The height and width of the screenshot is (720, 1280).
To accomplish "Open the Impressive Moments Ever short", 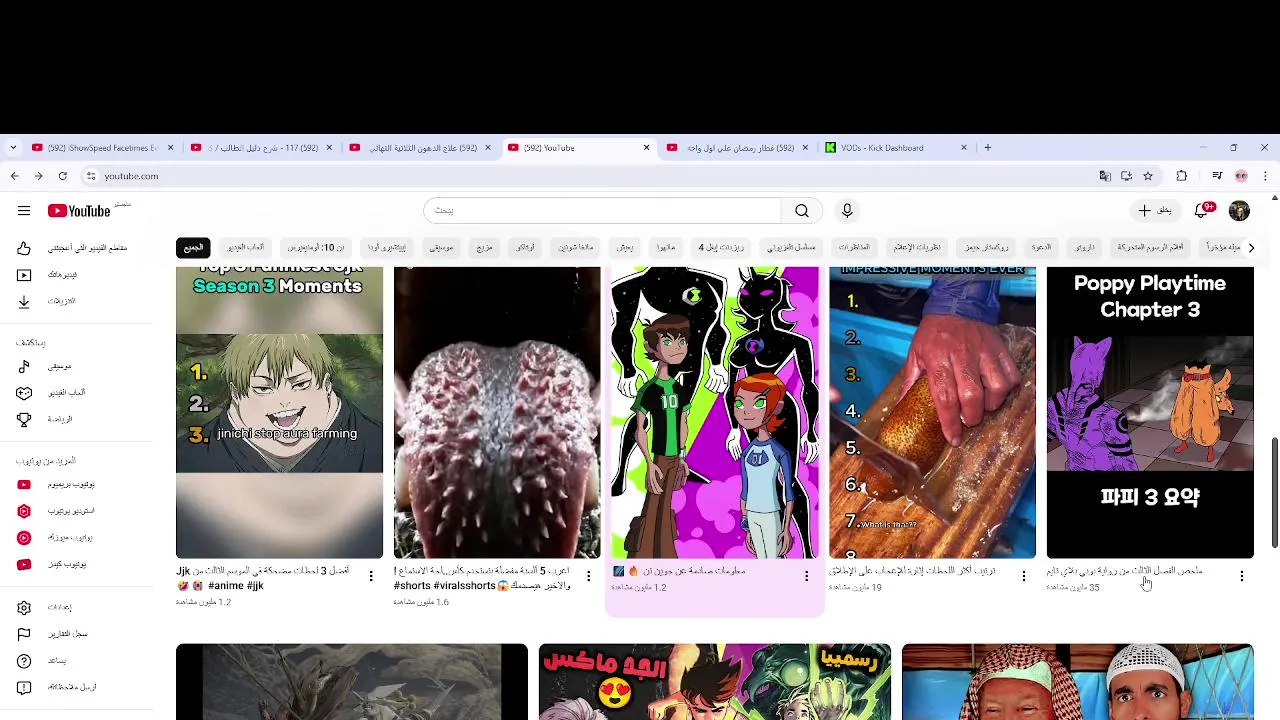I will [x=932, y=412].
